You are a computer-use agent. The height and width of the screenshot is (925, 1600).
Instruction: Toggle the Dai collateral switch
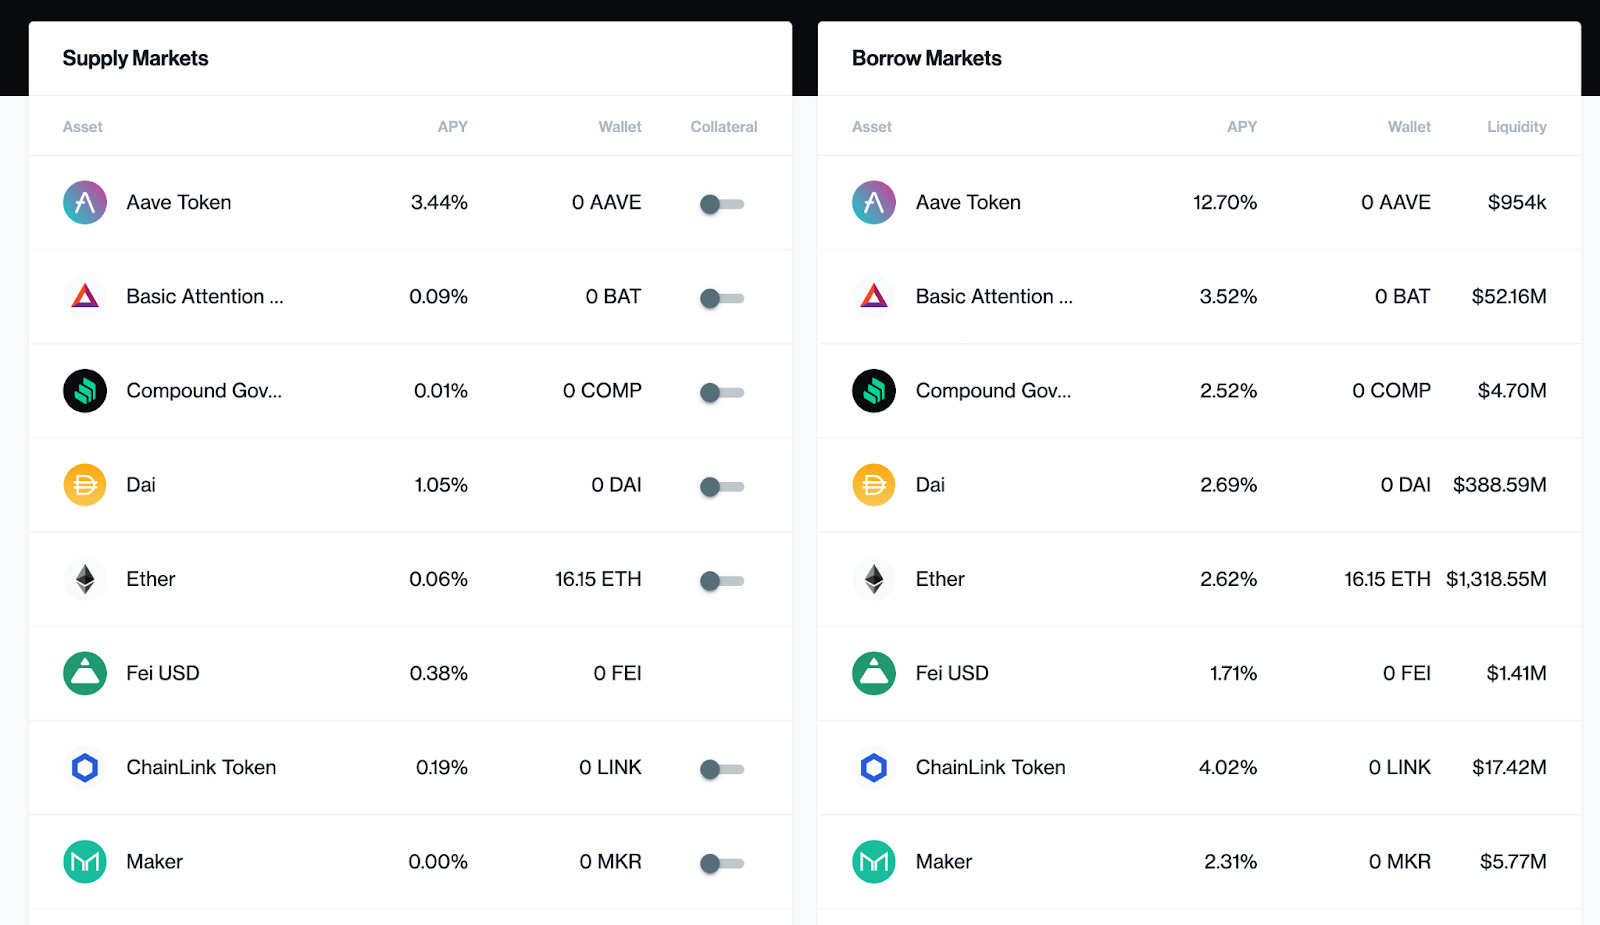[722, 487]
